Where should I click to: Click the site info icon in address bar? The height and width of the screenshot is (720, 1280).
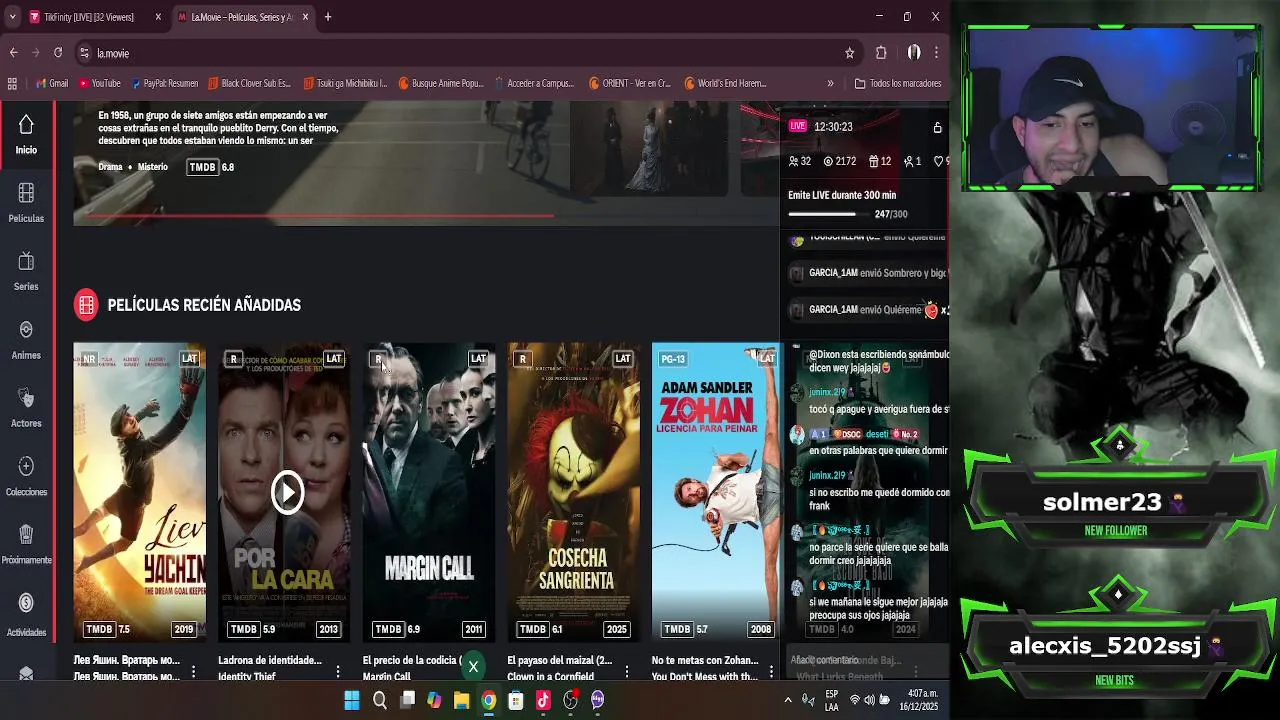[85, 53]
